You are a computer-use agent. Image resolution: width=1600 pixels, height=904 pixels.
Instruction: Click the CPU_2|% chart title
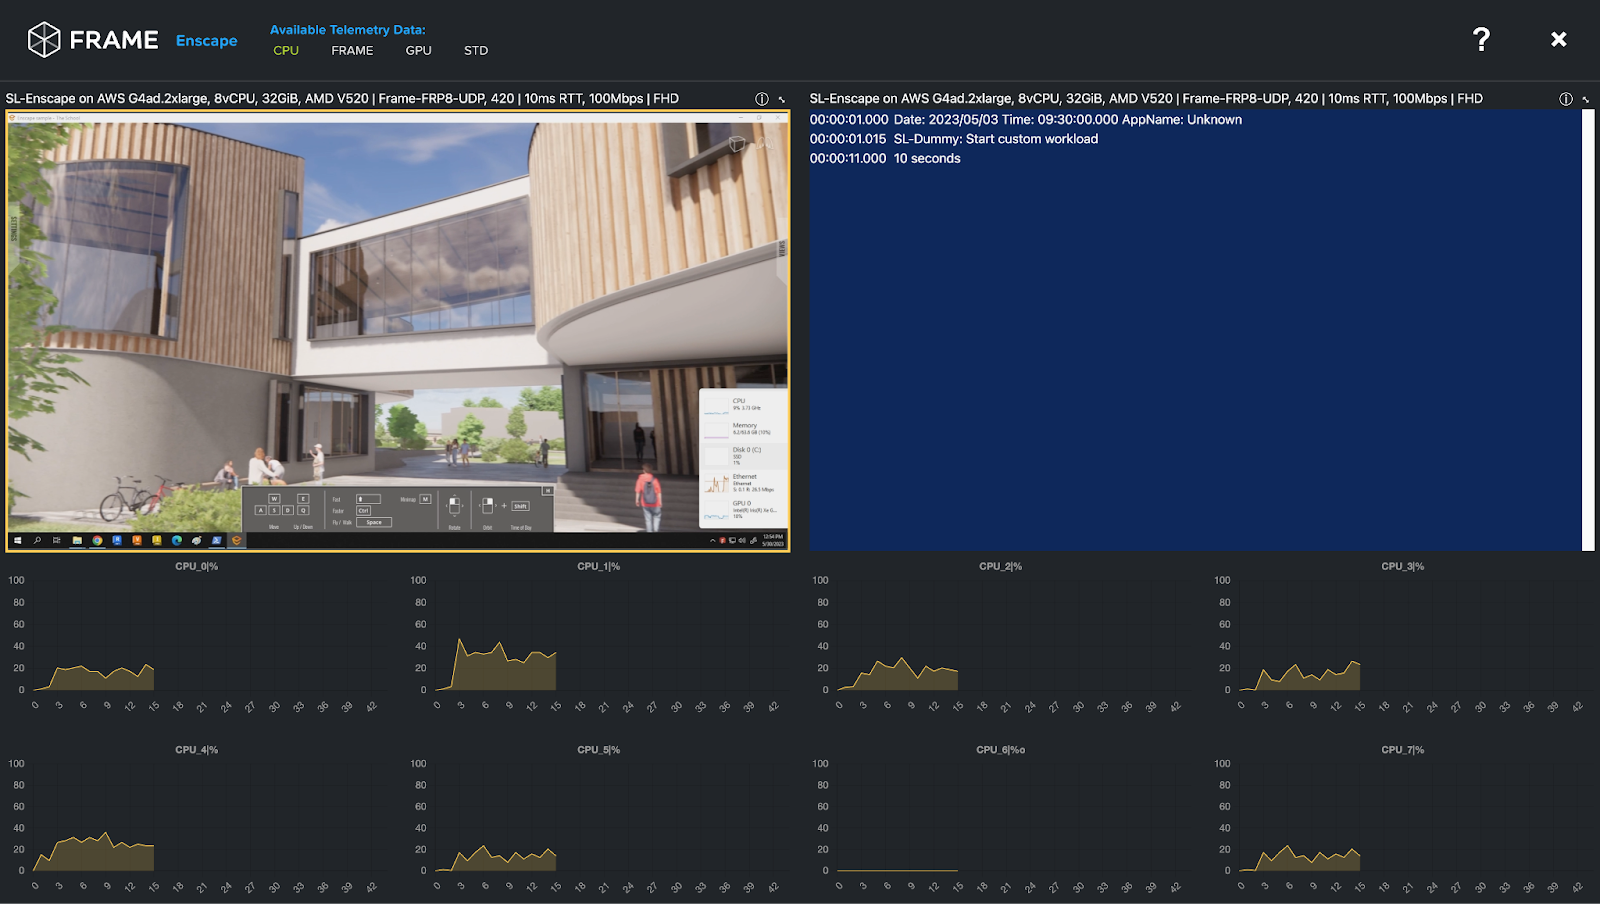[x=1000, y=566]
